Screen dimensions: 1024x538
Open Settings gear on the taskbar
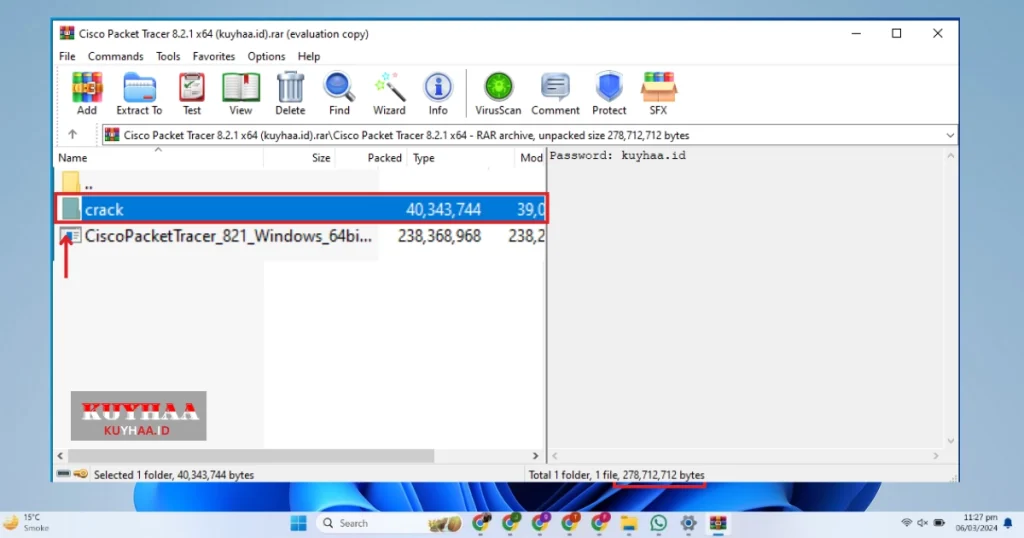688,523
